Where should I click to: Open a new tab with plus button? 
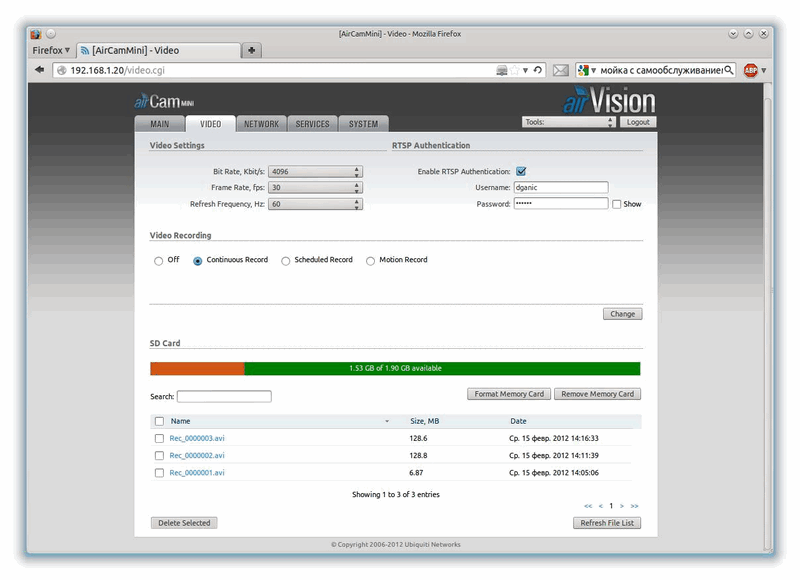click(x=252, y=50)
